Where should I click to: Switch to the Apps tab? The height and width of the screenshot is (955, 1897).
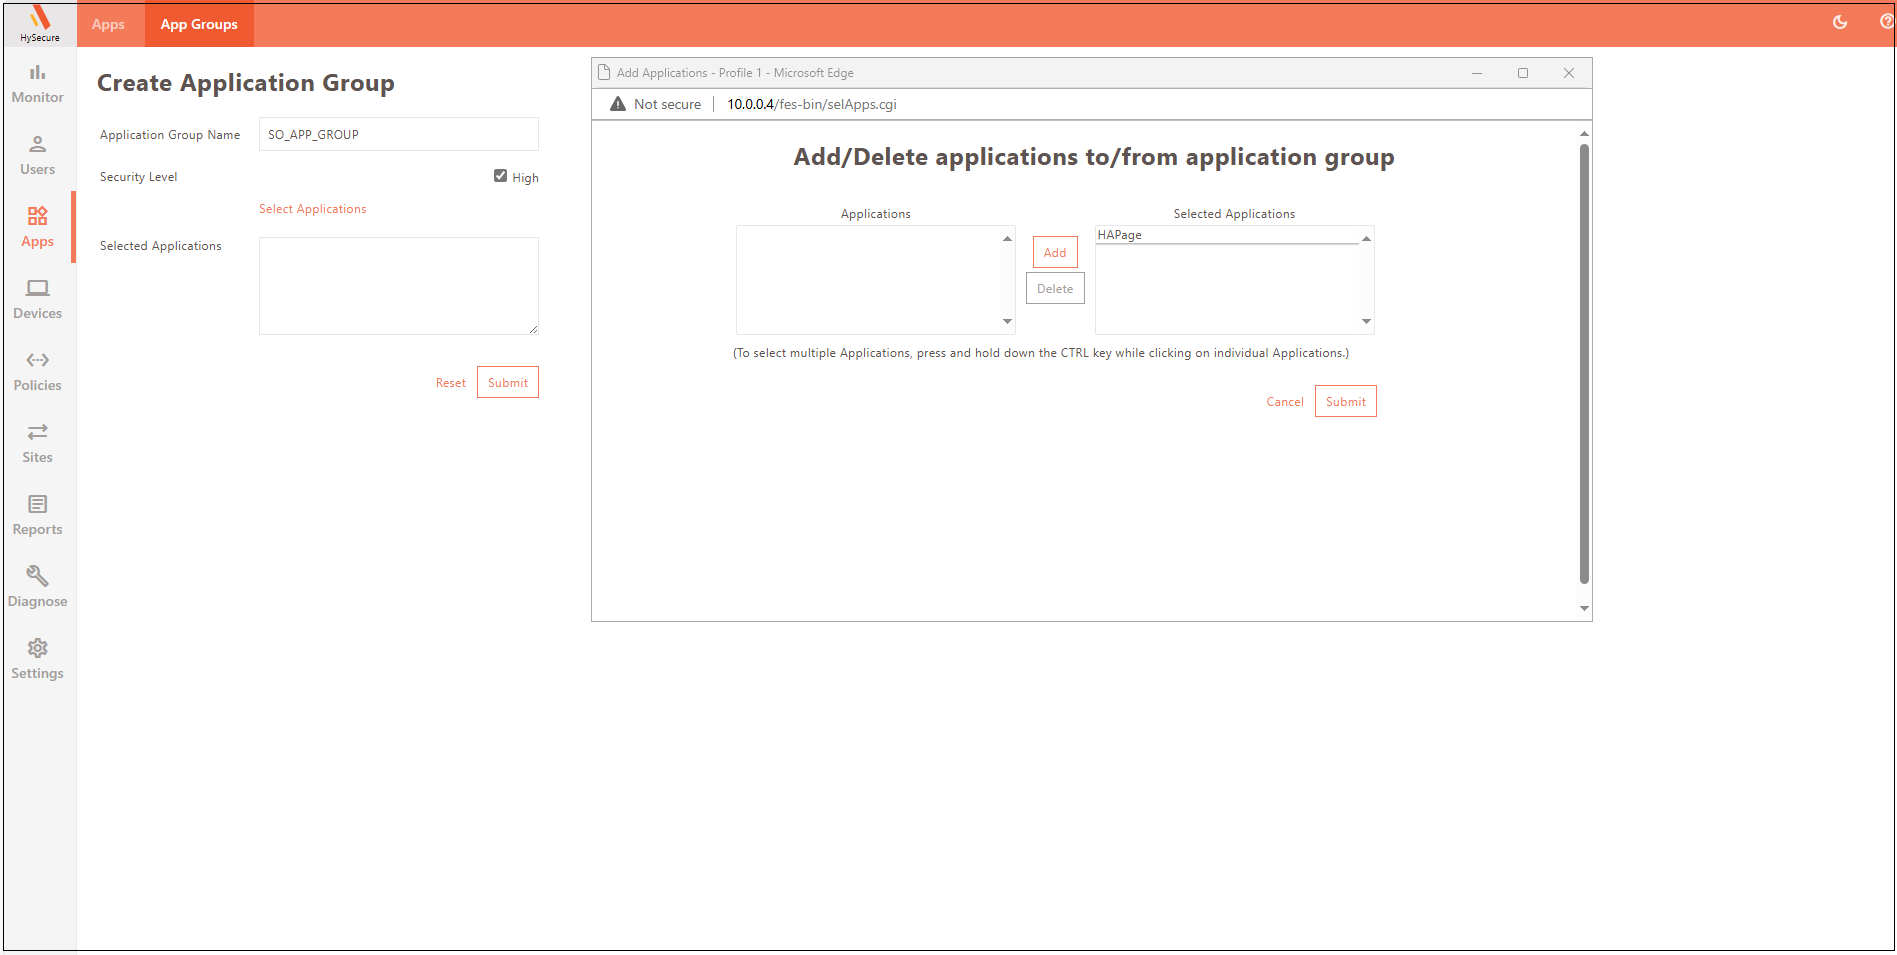[108, 24]
